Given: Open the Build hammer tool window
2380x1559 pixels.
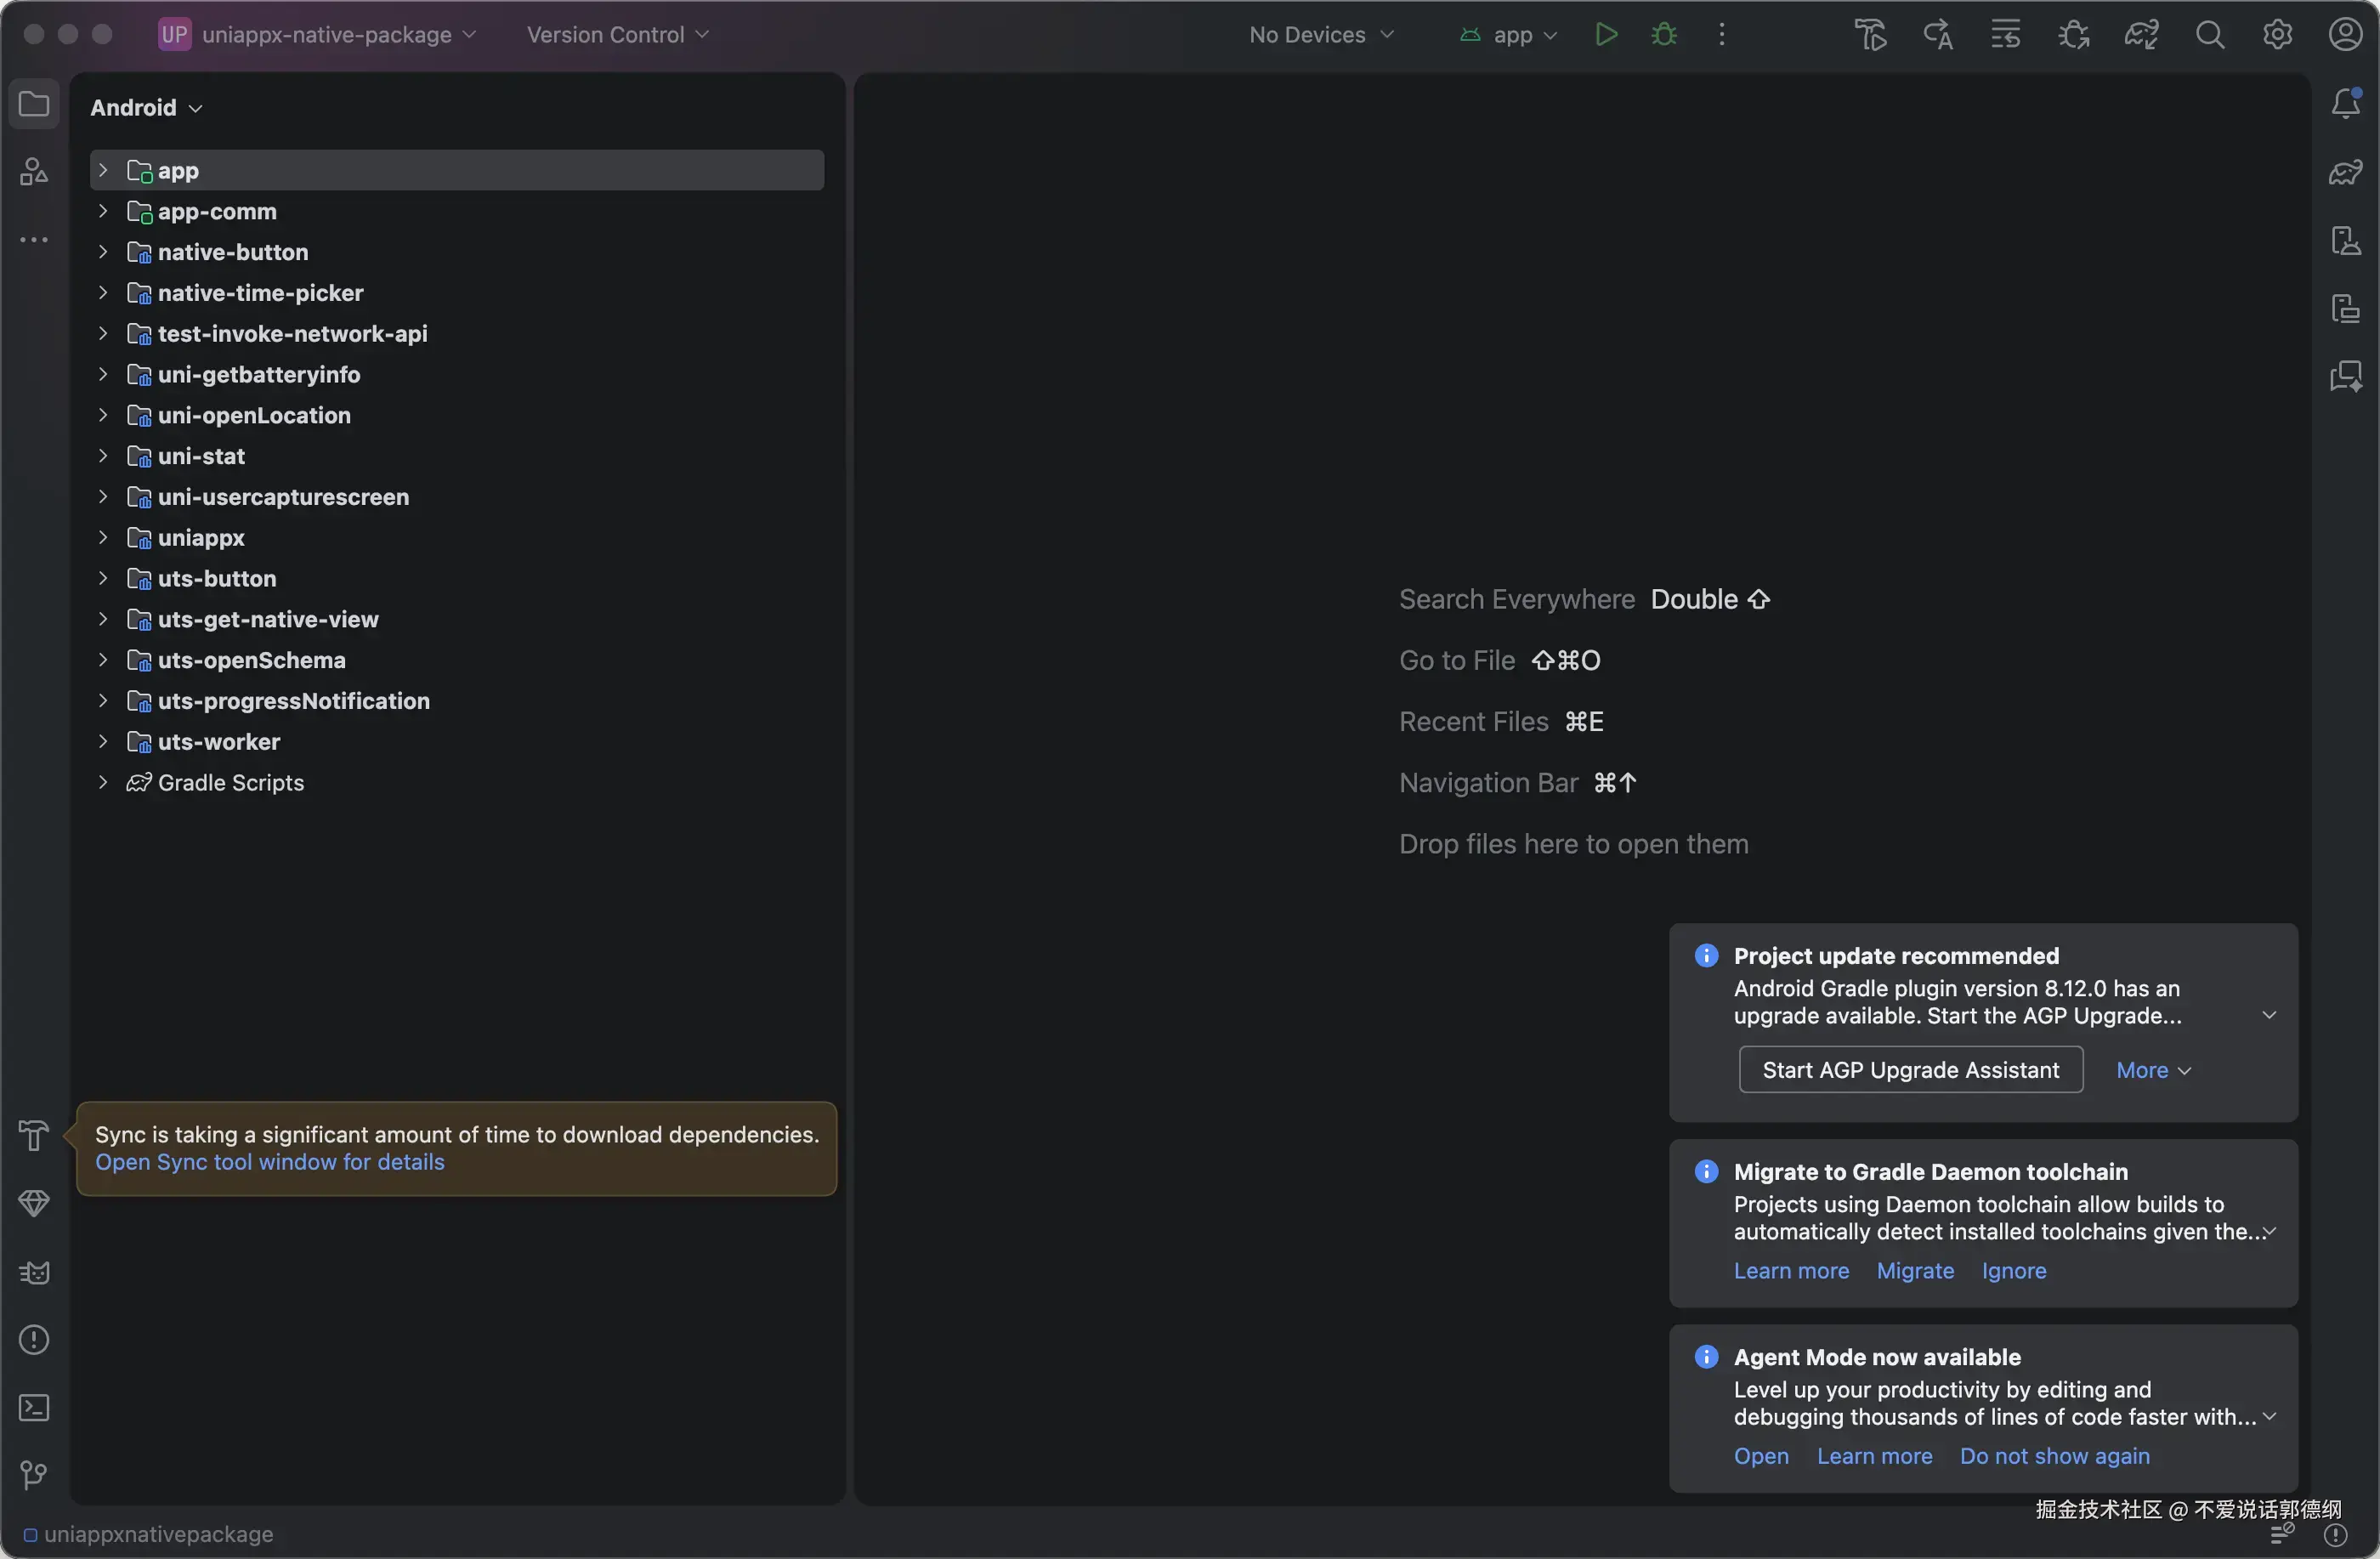Looking at the screenshot, I should (34, 1135).
